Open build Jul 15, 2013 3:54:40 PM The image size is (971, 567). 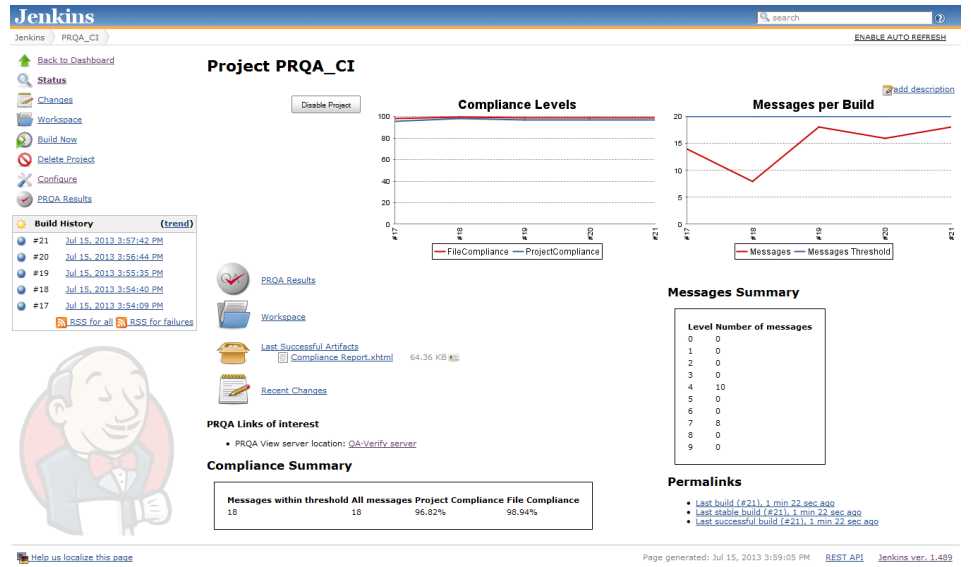[114, 289]
